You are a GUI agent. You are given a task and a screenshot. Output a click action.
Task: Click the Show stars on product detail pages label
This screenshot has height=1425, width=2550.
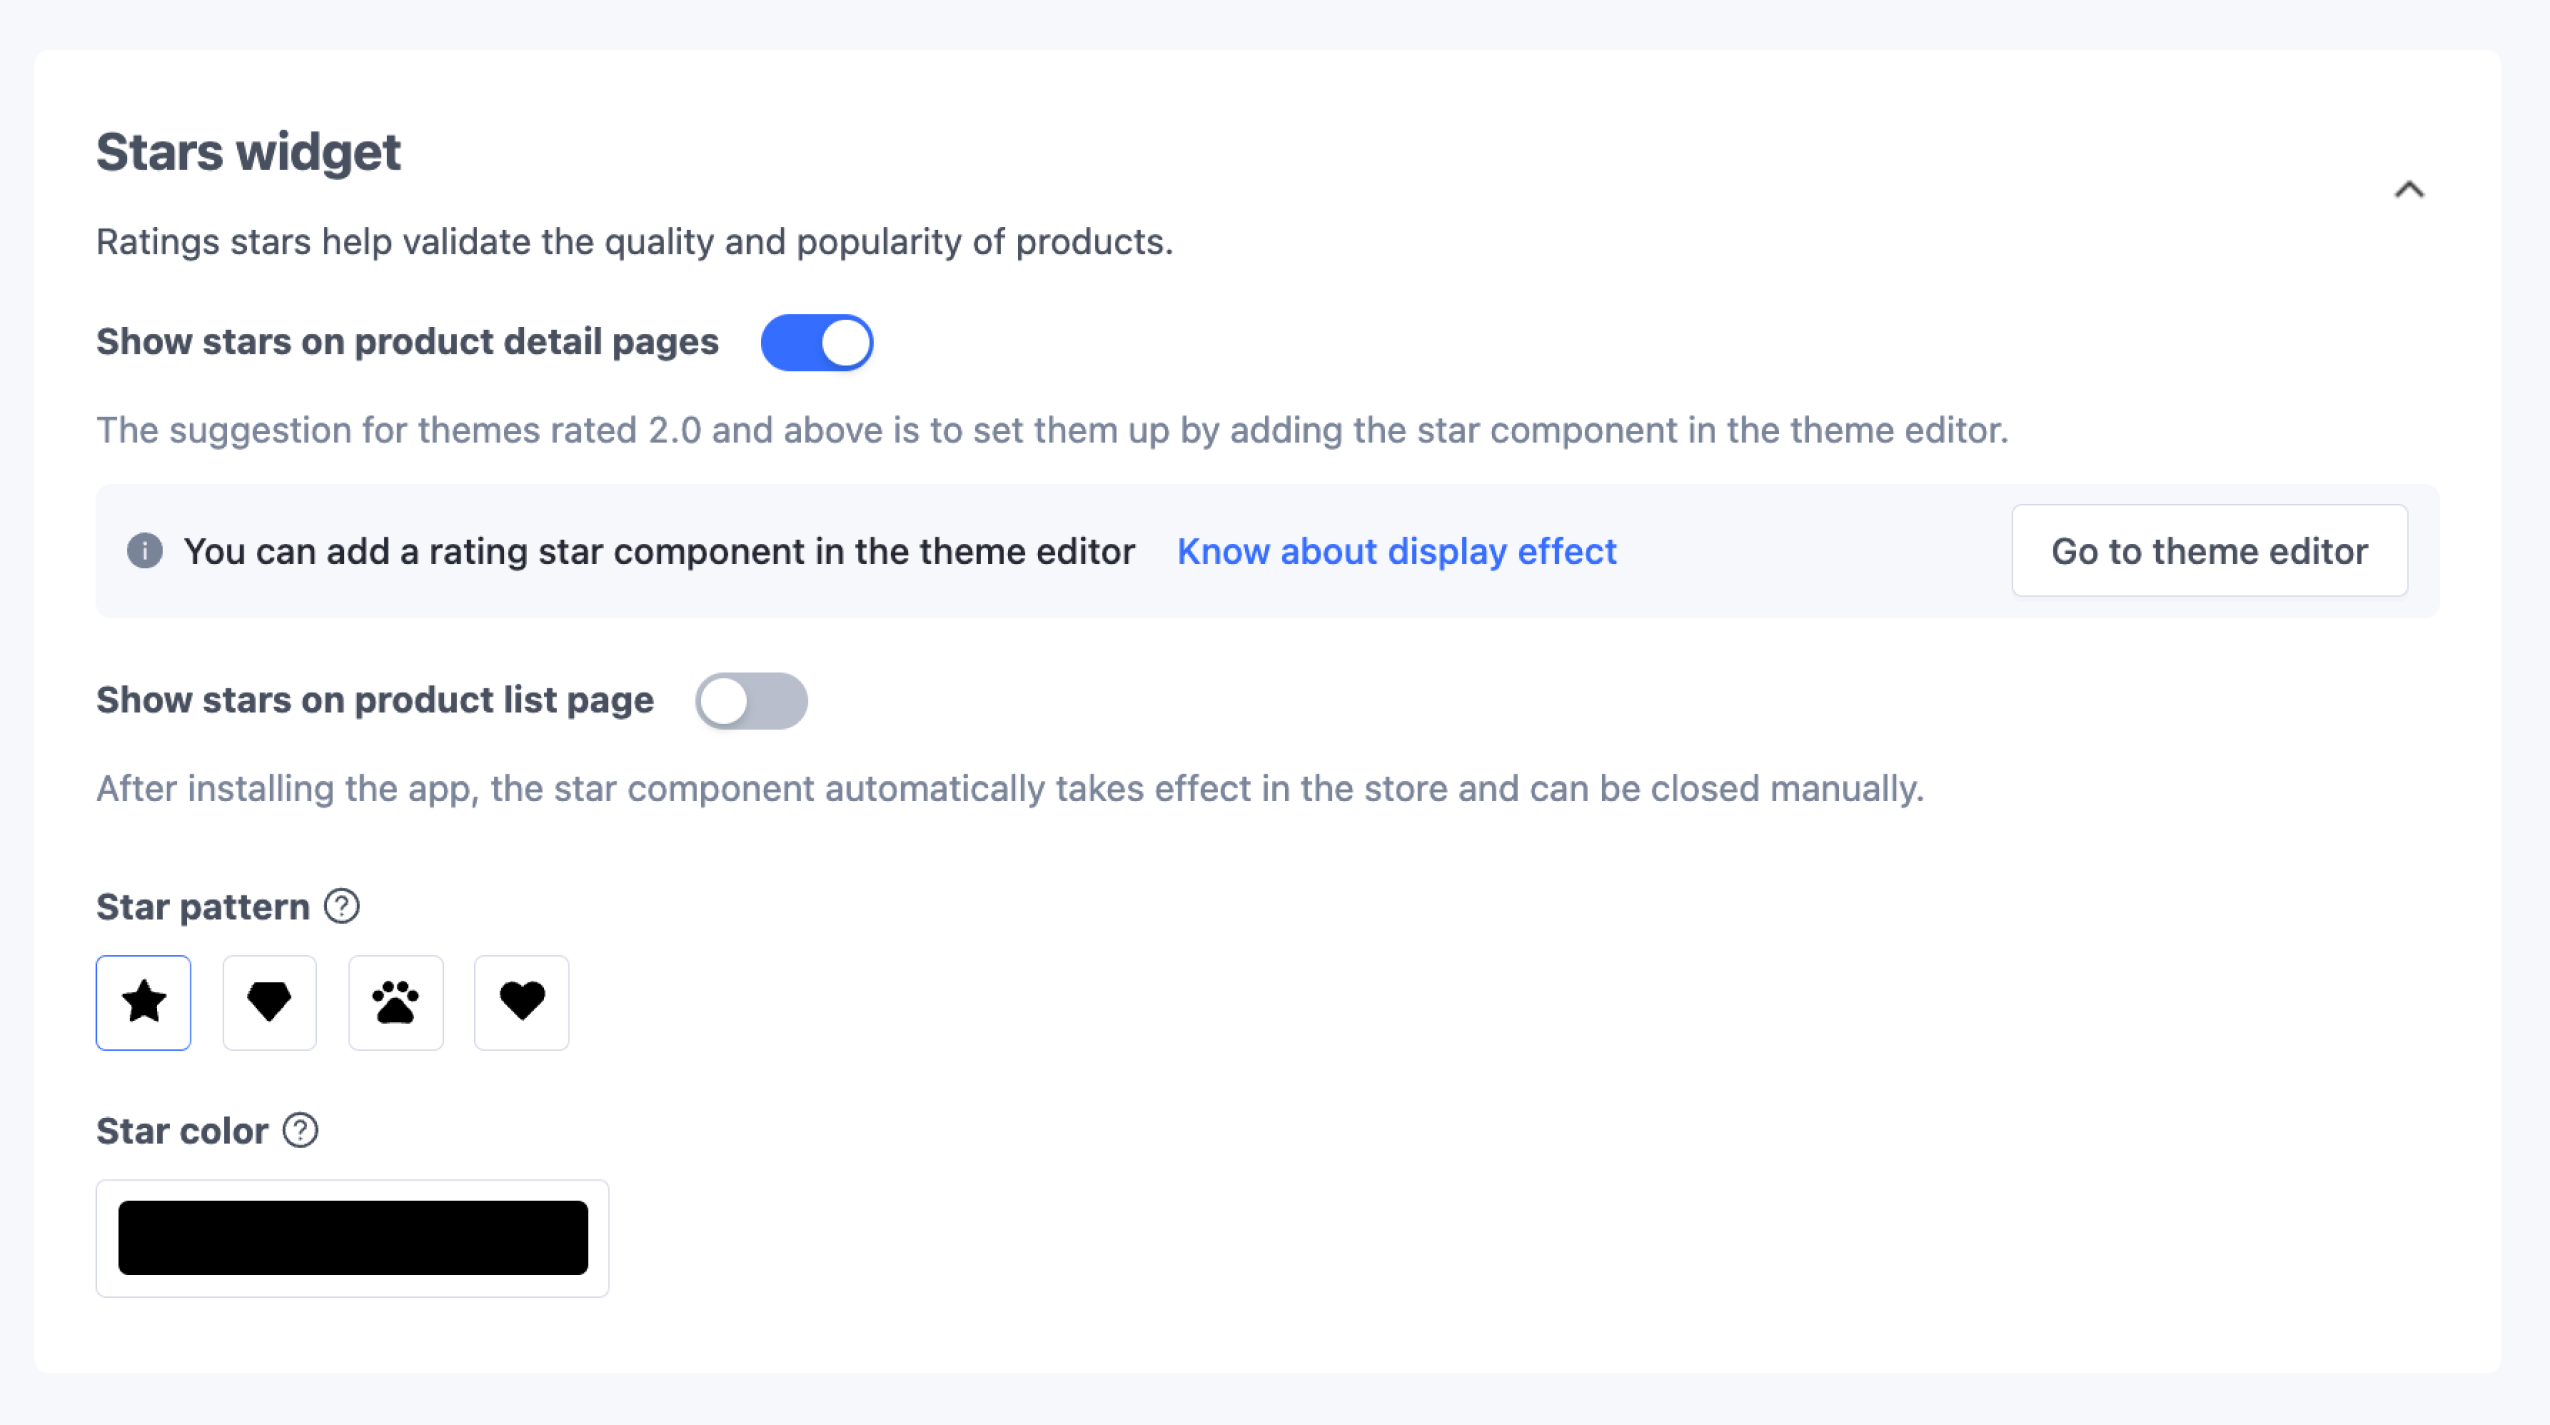point(407,342)
